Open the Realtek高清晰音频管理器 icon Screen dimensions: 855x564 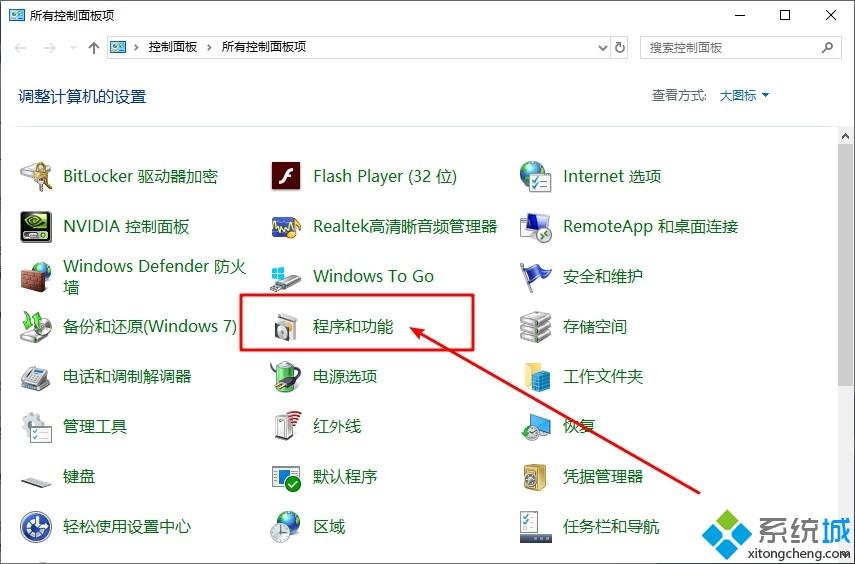tap(286, 226)
